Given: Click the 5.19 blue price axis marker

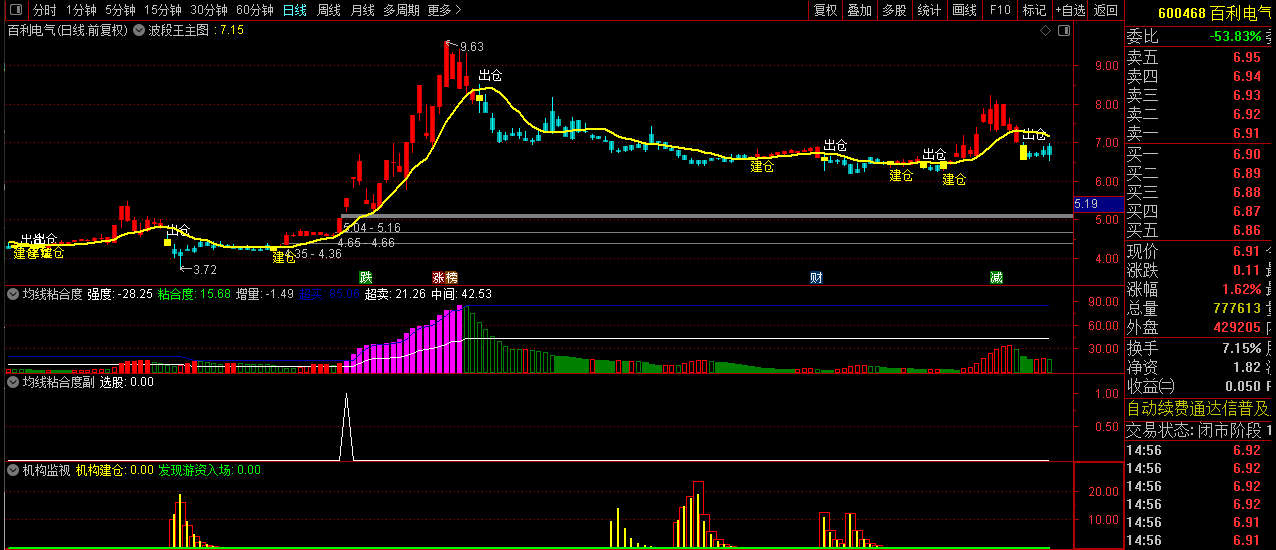Looking at the screenshot, I should tap(1098, 204).
